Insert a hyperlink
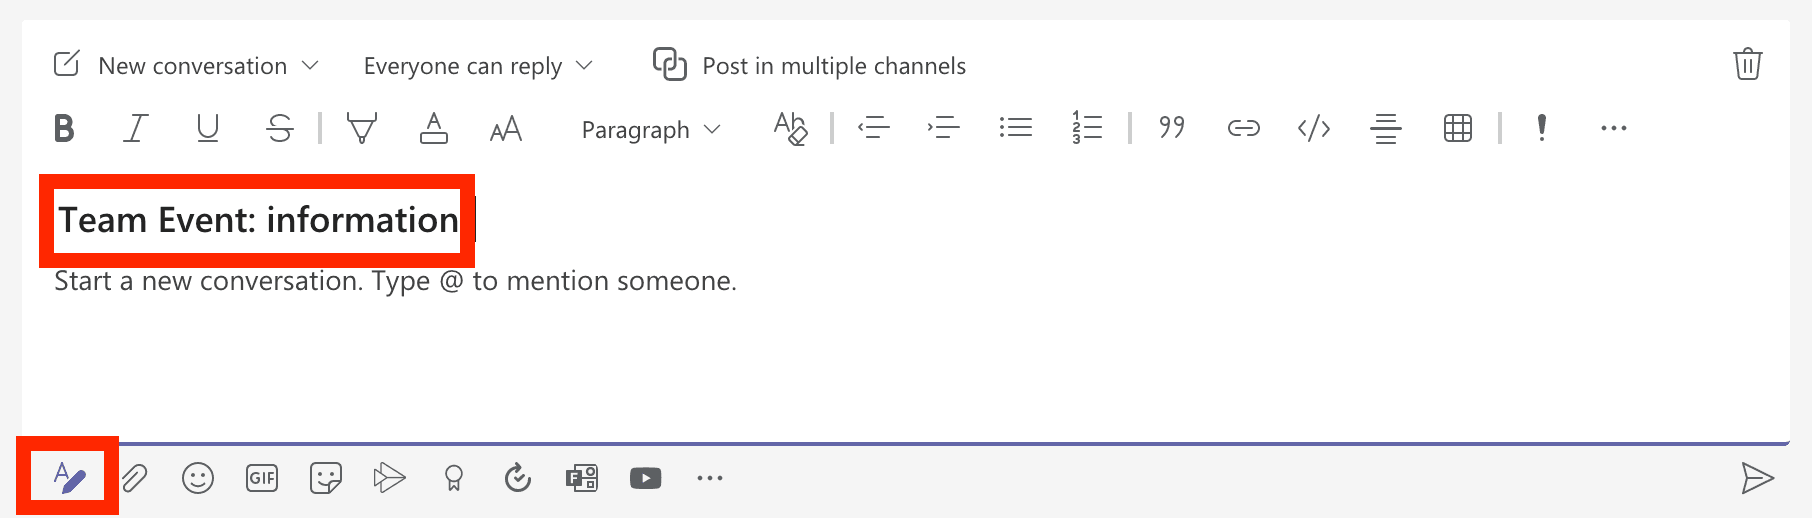This screenshot has height=518, width=1812. tap(1243, 129)
